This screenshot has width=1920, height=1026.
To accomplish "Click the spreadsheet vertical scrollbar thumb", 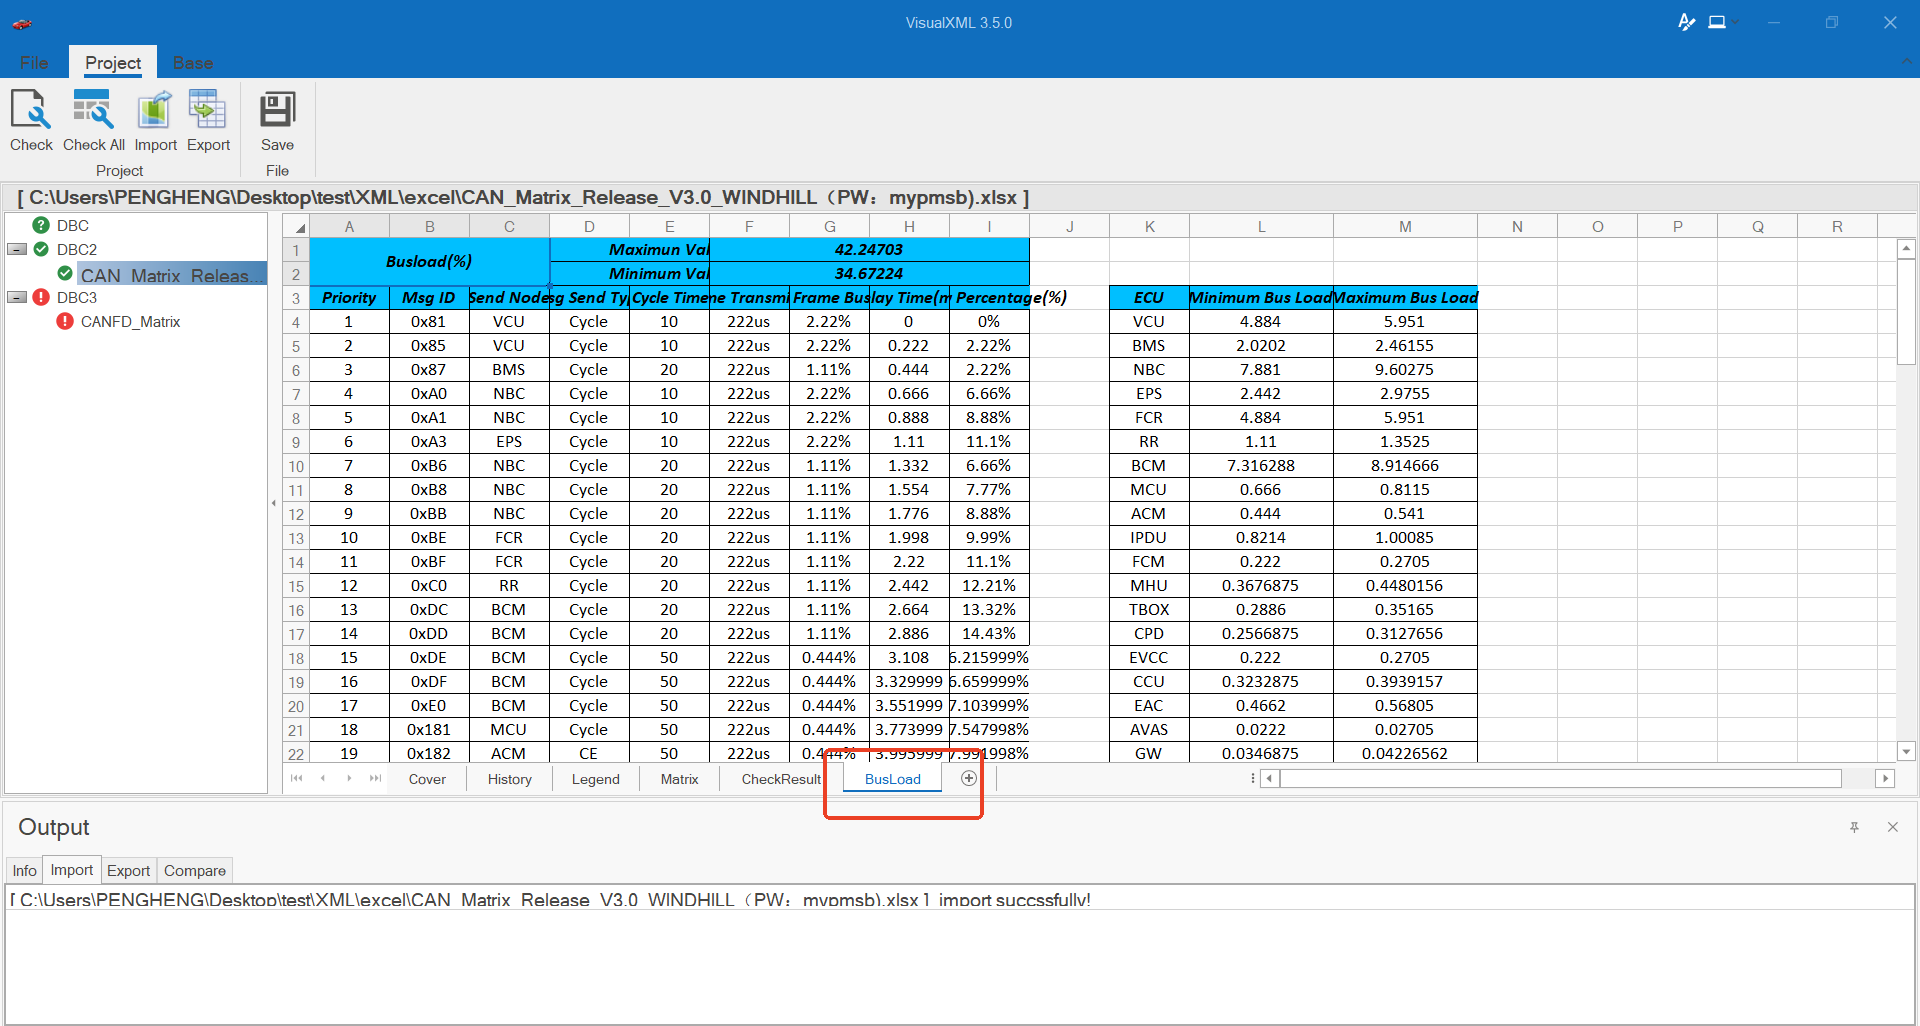I will [1906, 310].
